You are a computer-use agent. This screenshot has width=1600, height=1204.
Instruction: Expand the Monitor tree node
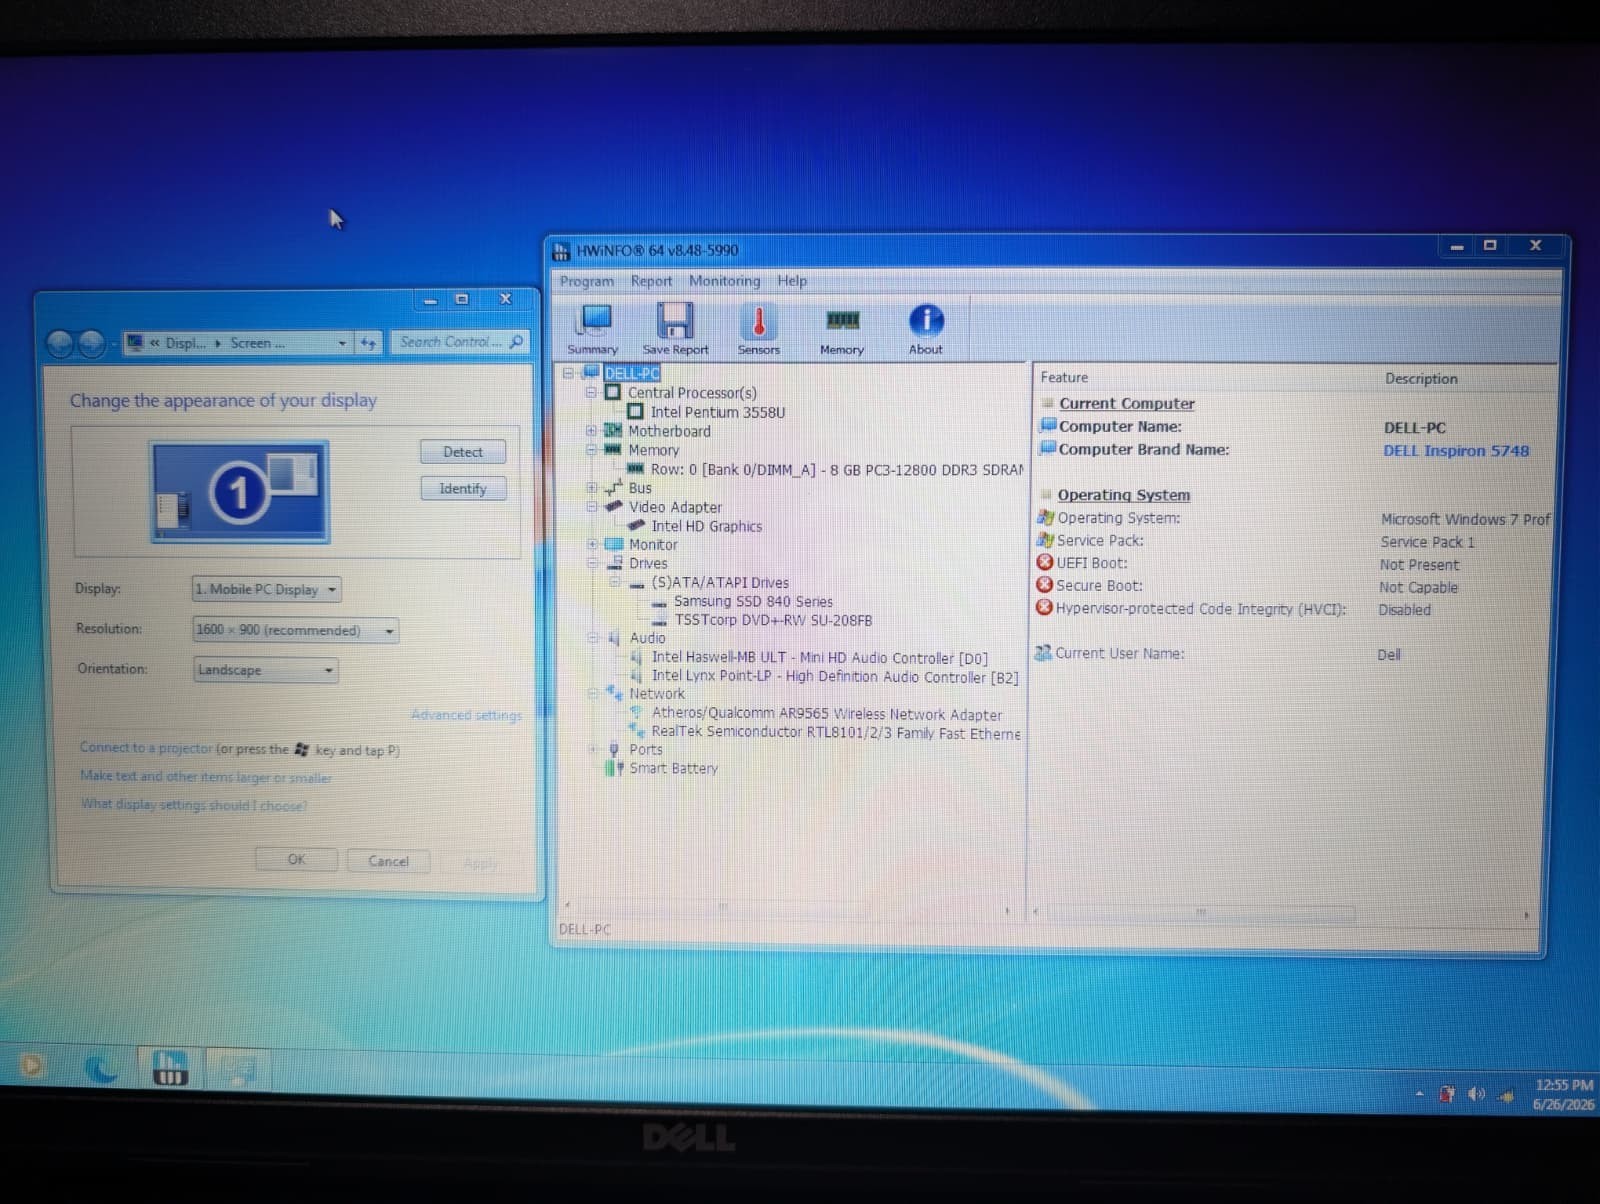pos(591,544)
